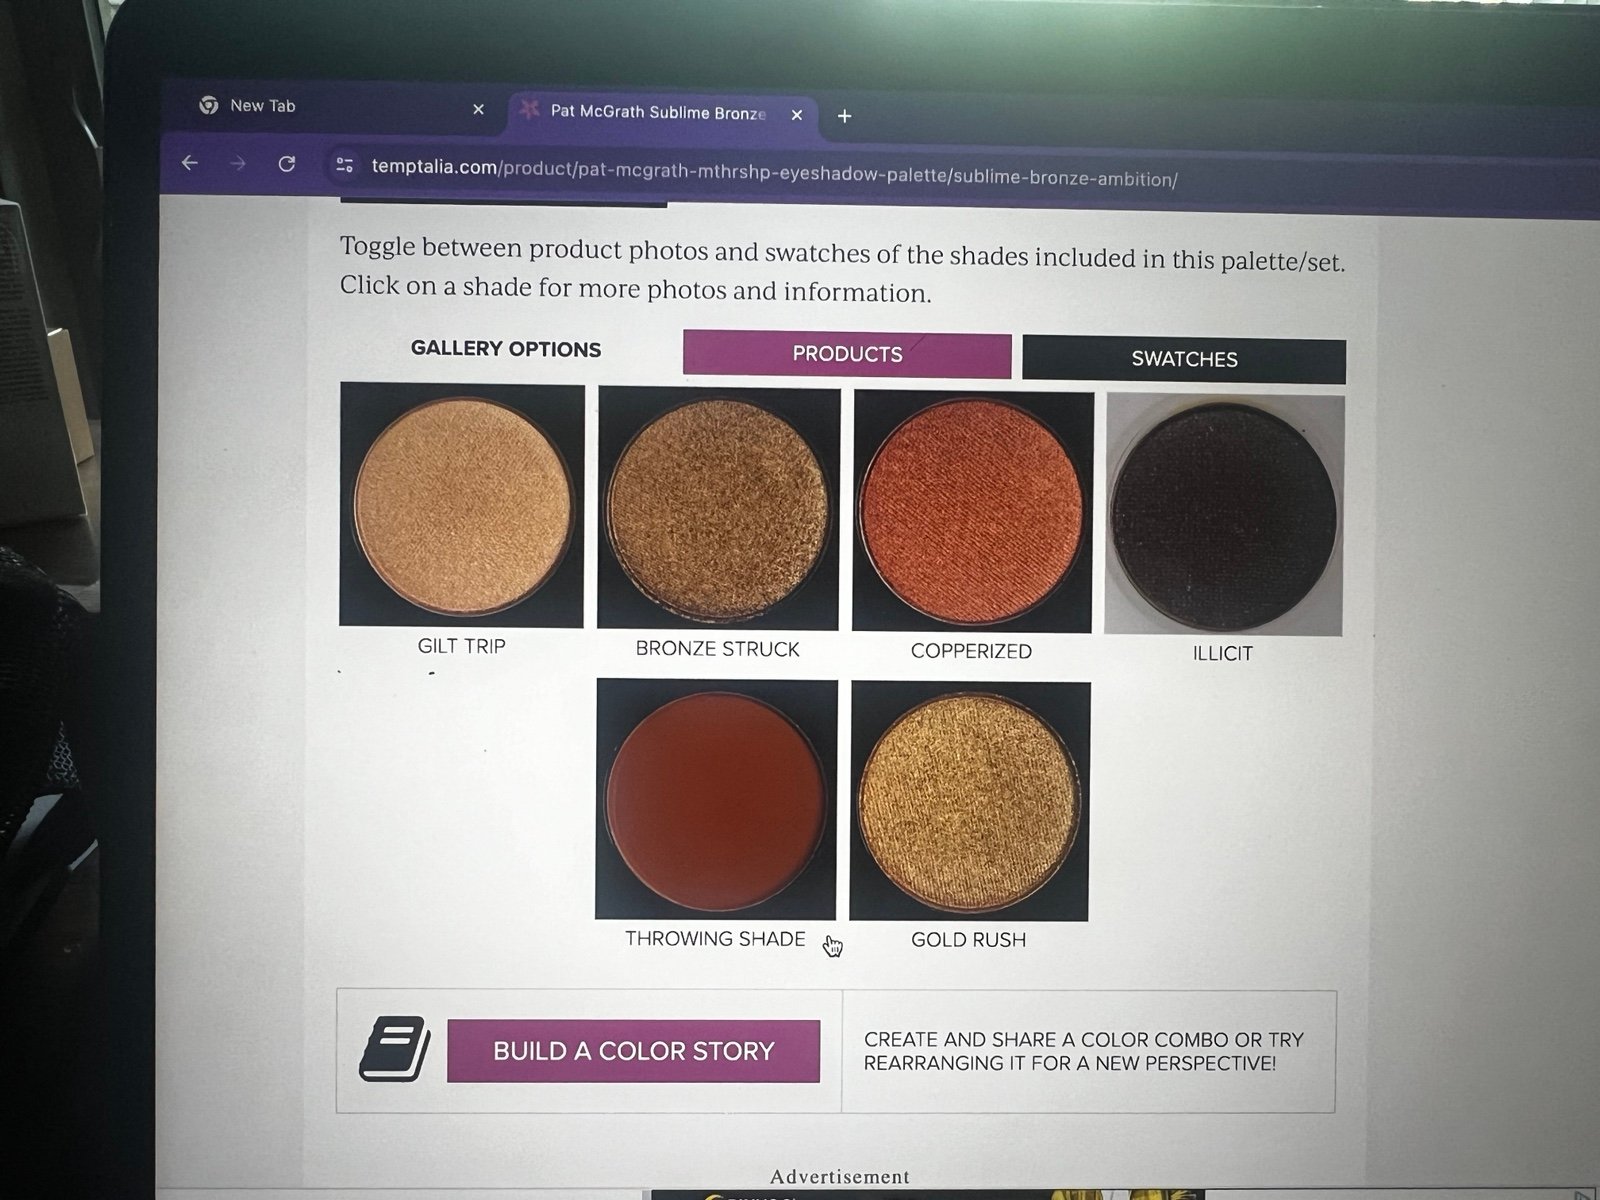This screenshot has height=1200, width=1600.
Task: Select the Copperized shade photo
Action: coord(972,511)
